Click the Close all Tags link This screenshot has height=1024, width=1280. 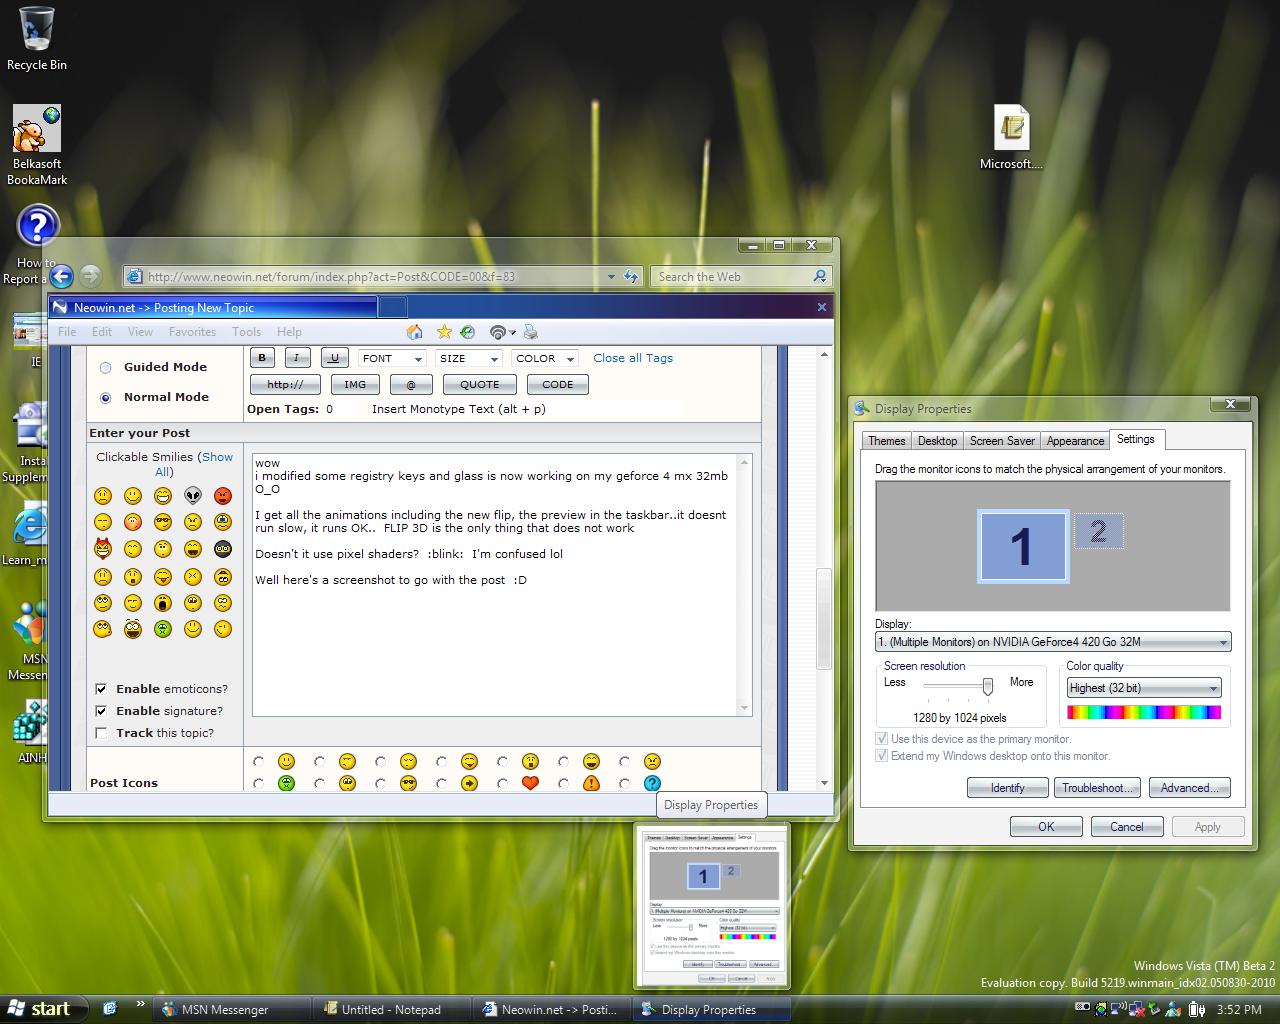(632, 358)
